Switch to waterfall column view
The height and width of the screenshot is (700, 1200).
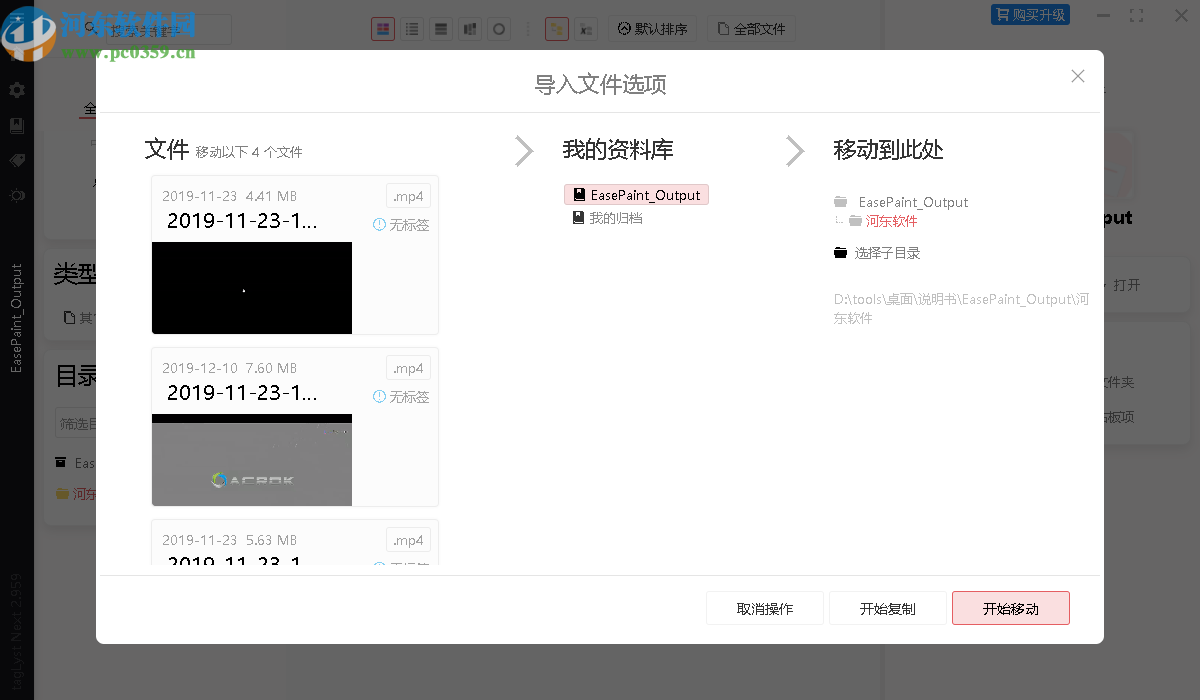tap(470, 29)
